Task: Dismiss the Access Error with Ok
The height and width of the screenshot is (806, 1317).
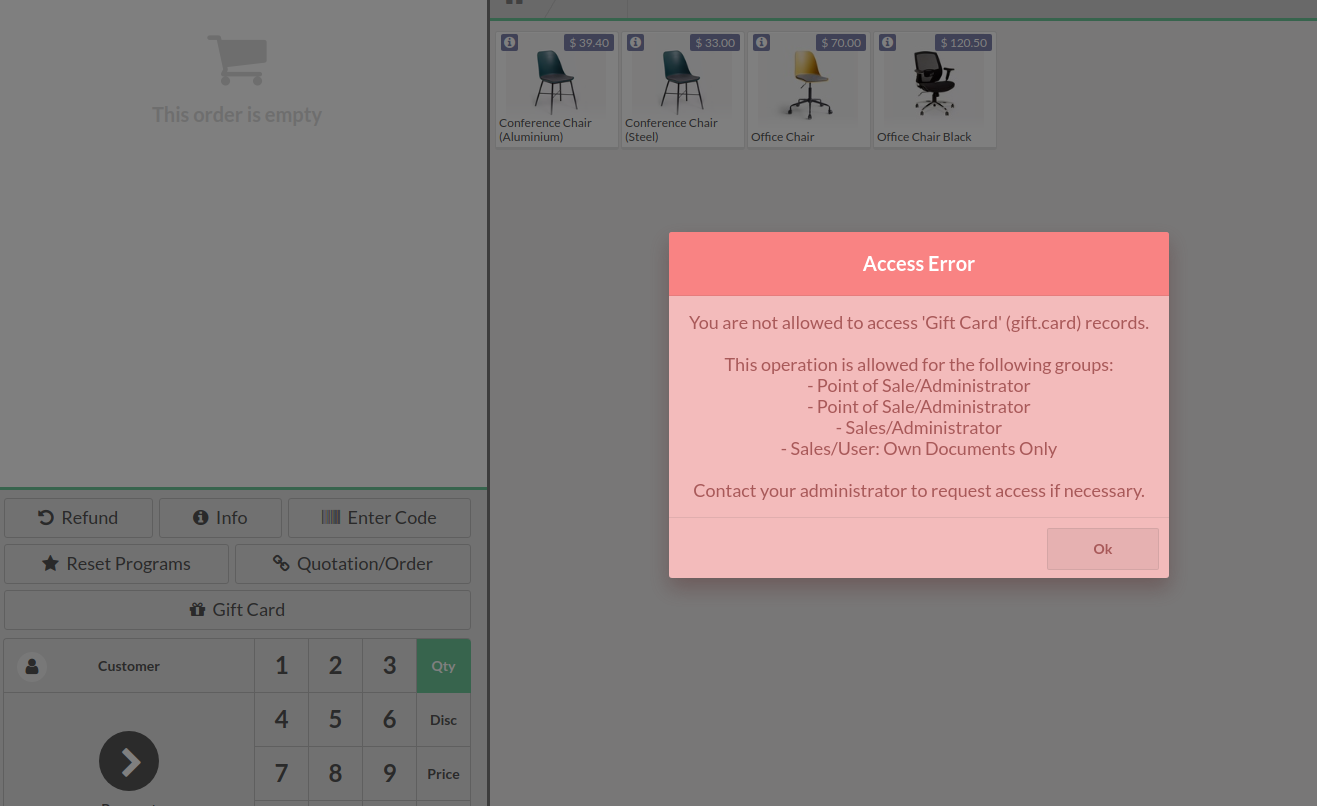Action: tap(1102, 549)
